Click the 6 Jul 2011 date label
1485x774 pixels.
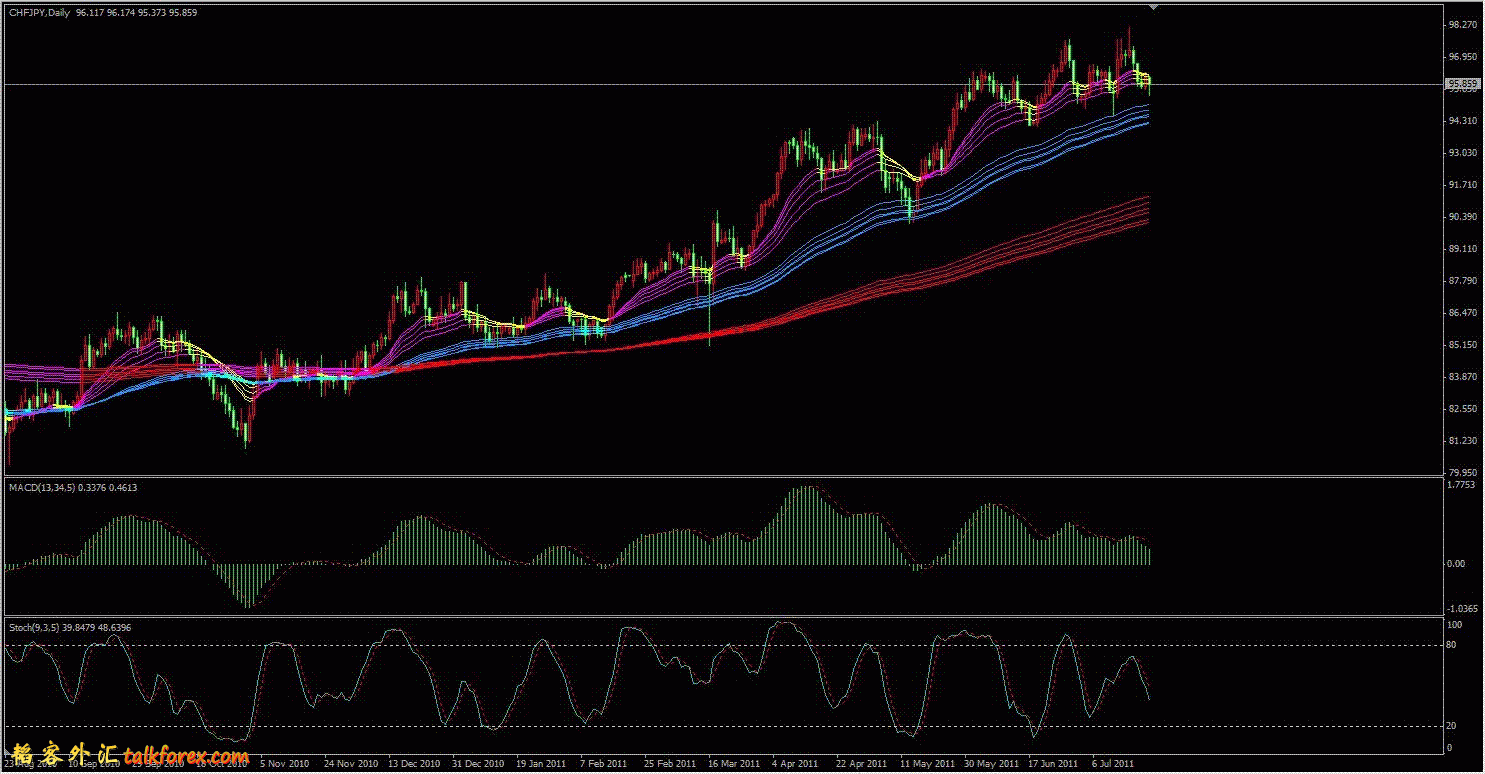tap(1114, 763)
